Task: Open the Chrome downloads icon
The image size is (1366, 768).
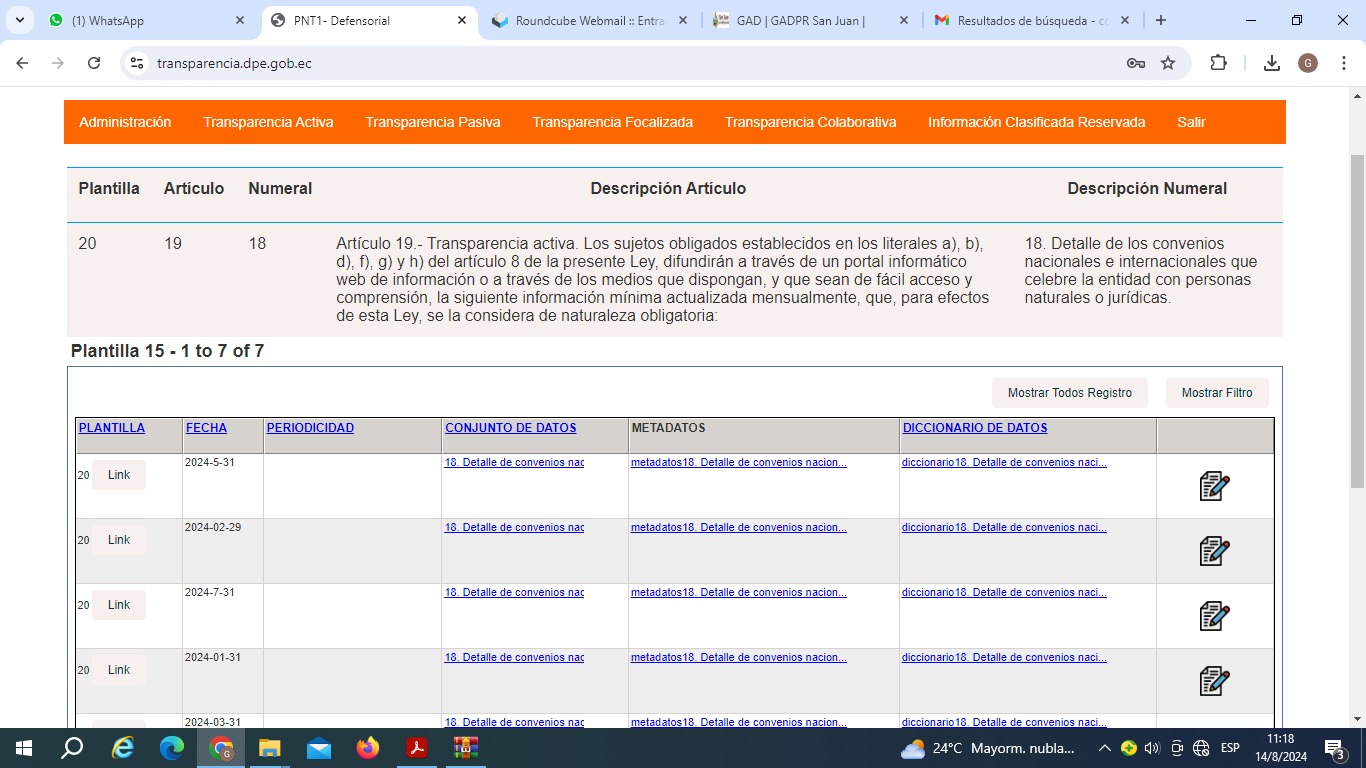Action: click(x=1272, y=63)
